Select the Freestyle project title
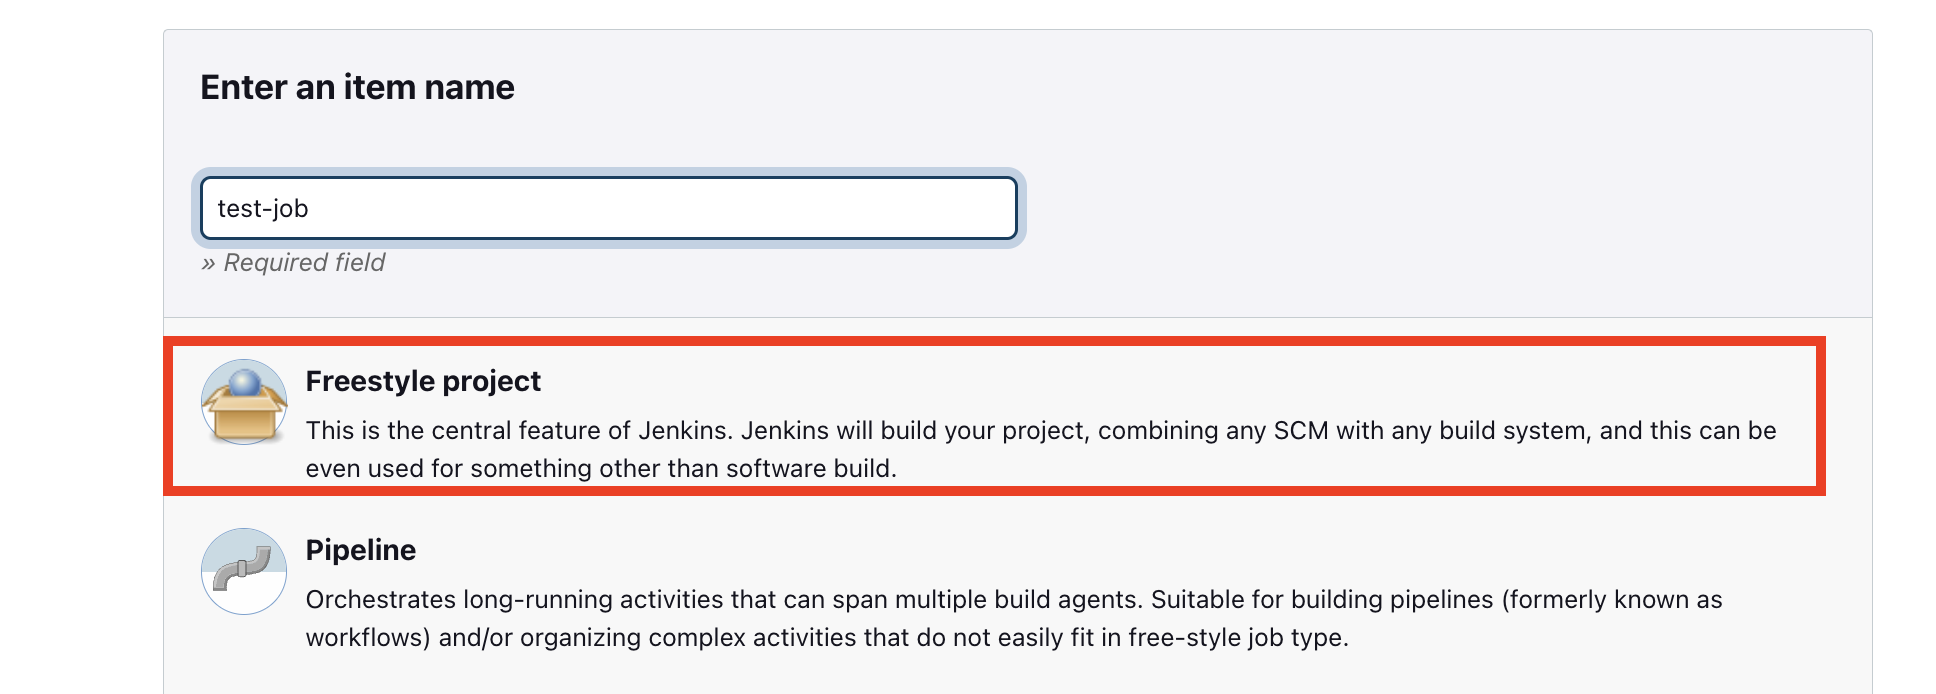The height and width of the screenshot is (694, 1936). click(x=423, y=381)
